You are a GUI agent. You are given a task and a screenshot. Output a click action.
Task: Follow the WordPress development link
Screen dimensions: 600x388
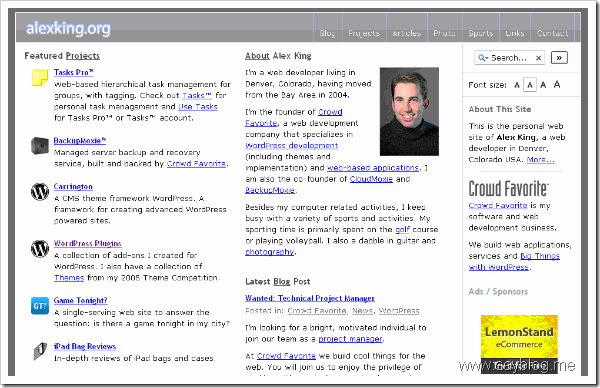click(292, 145)
